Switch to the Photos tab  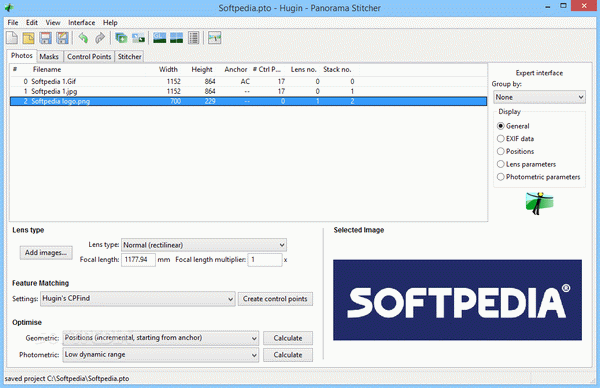pos(22,56)
